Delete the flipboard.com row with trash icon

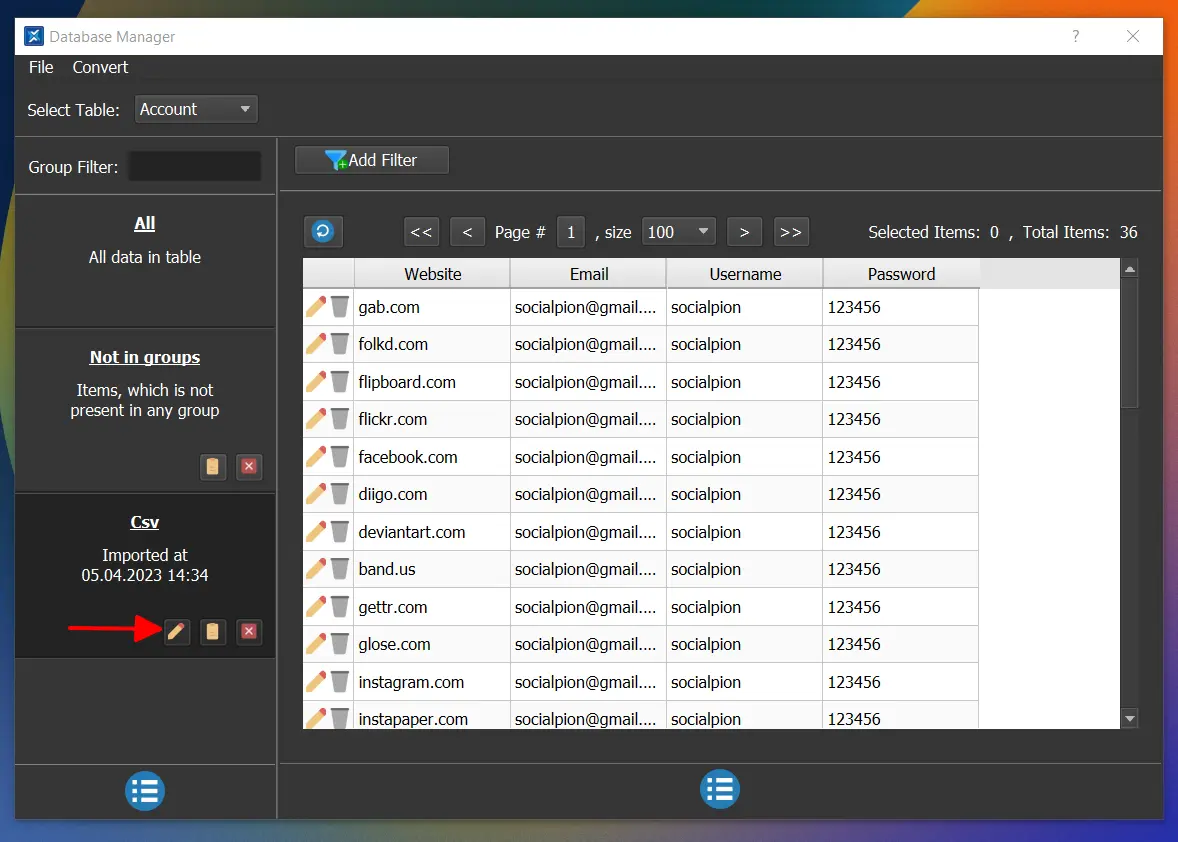pyautogui.click(x=340, y=382)
